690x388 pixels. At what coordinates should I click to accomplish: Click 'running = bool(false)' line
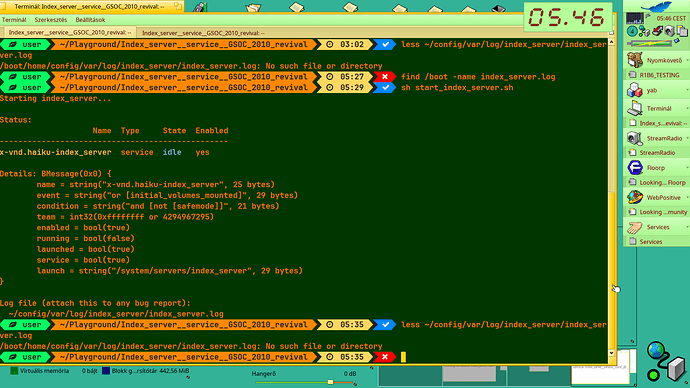85,238
